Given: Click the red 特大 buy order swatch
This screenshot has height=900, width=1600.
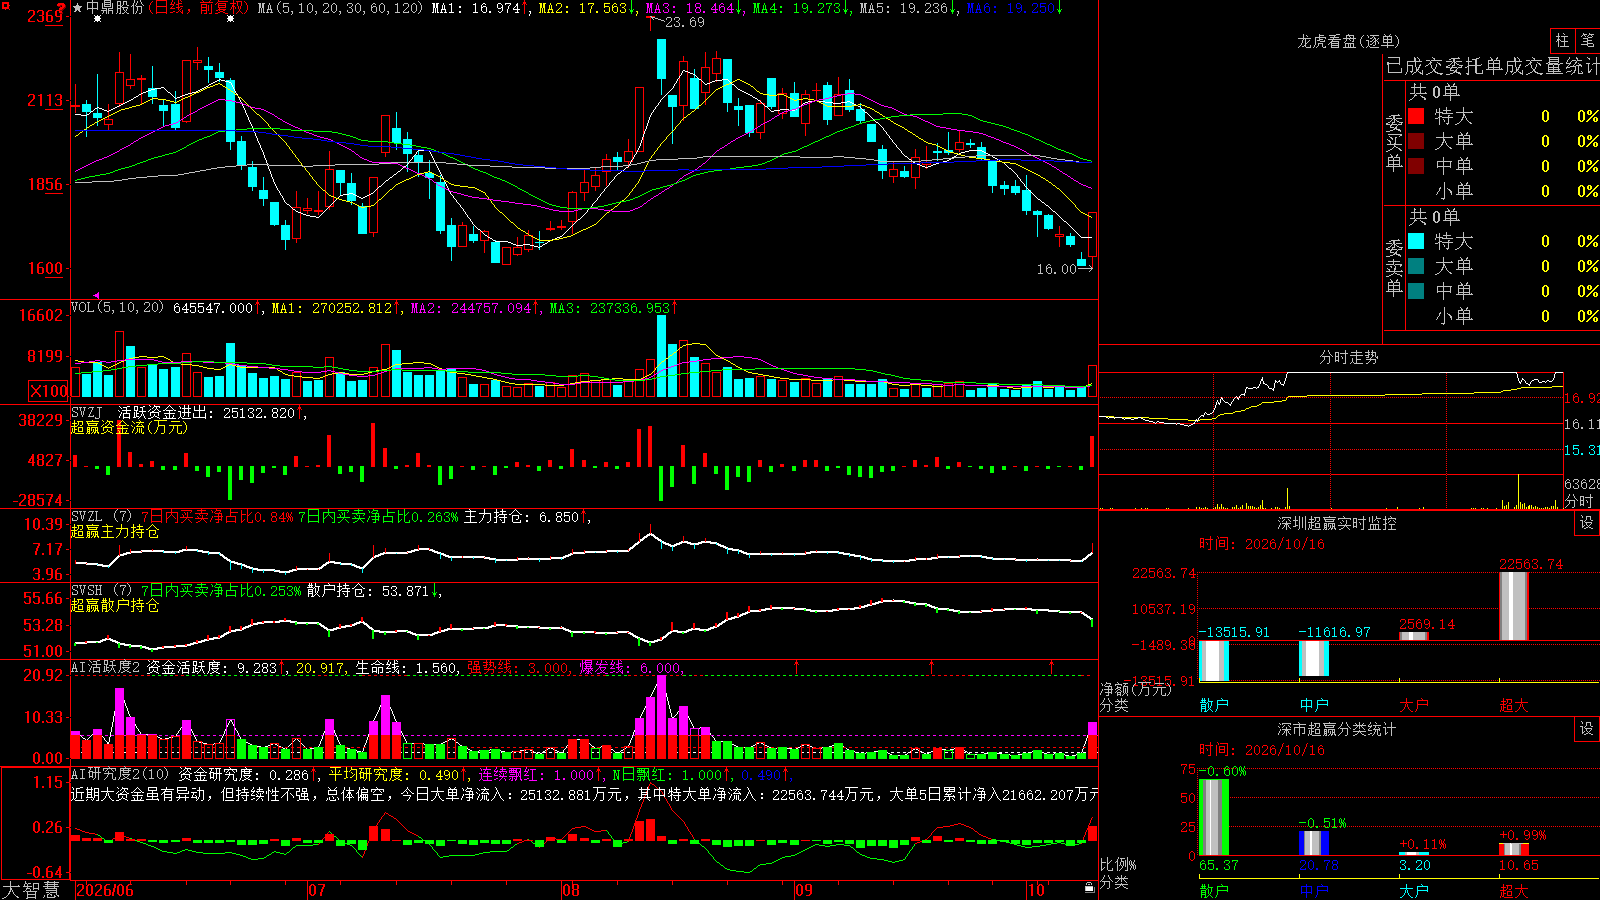Looking at the screenshot, I should [x=1416, y=116].
